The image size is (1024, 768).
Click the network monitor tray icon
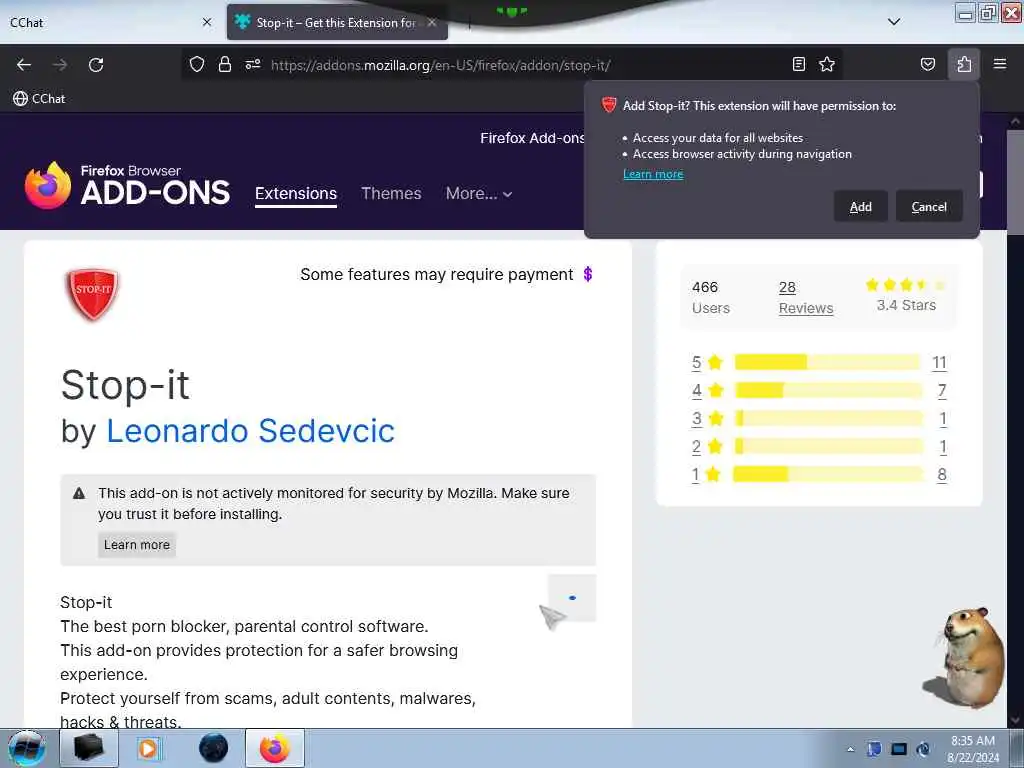[x=899, y=750]
